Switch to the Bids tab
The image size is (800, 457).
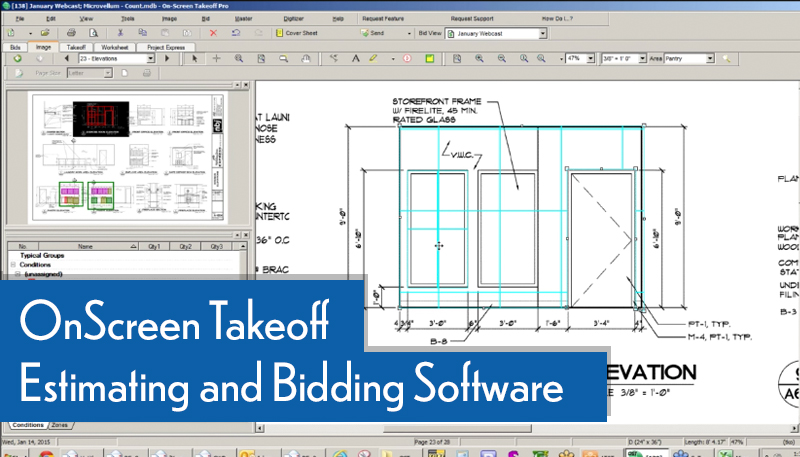[x=15, y=47]
